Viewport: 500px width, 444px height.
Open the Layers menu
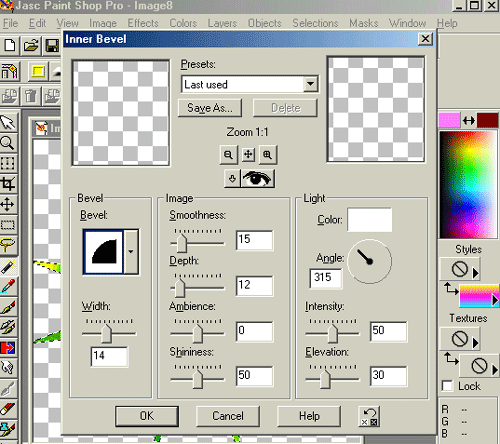222,23
